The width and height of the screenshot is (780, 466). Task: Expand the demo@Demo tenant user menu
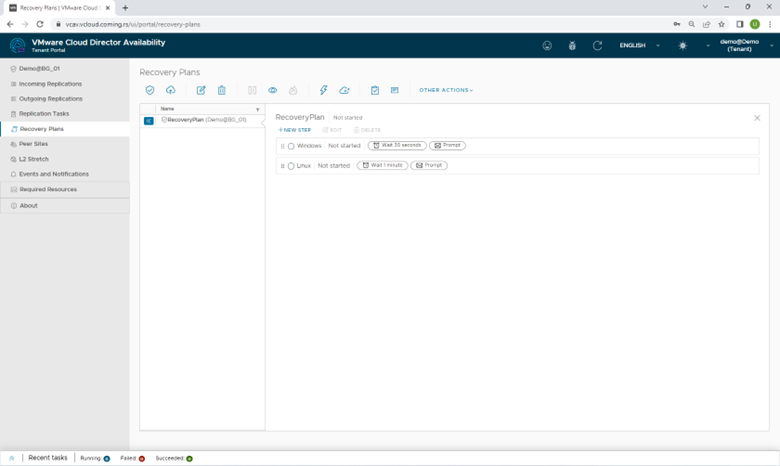click(740, 45)
